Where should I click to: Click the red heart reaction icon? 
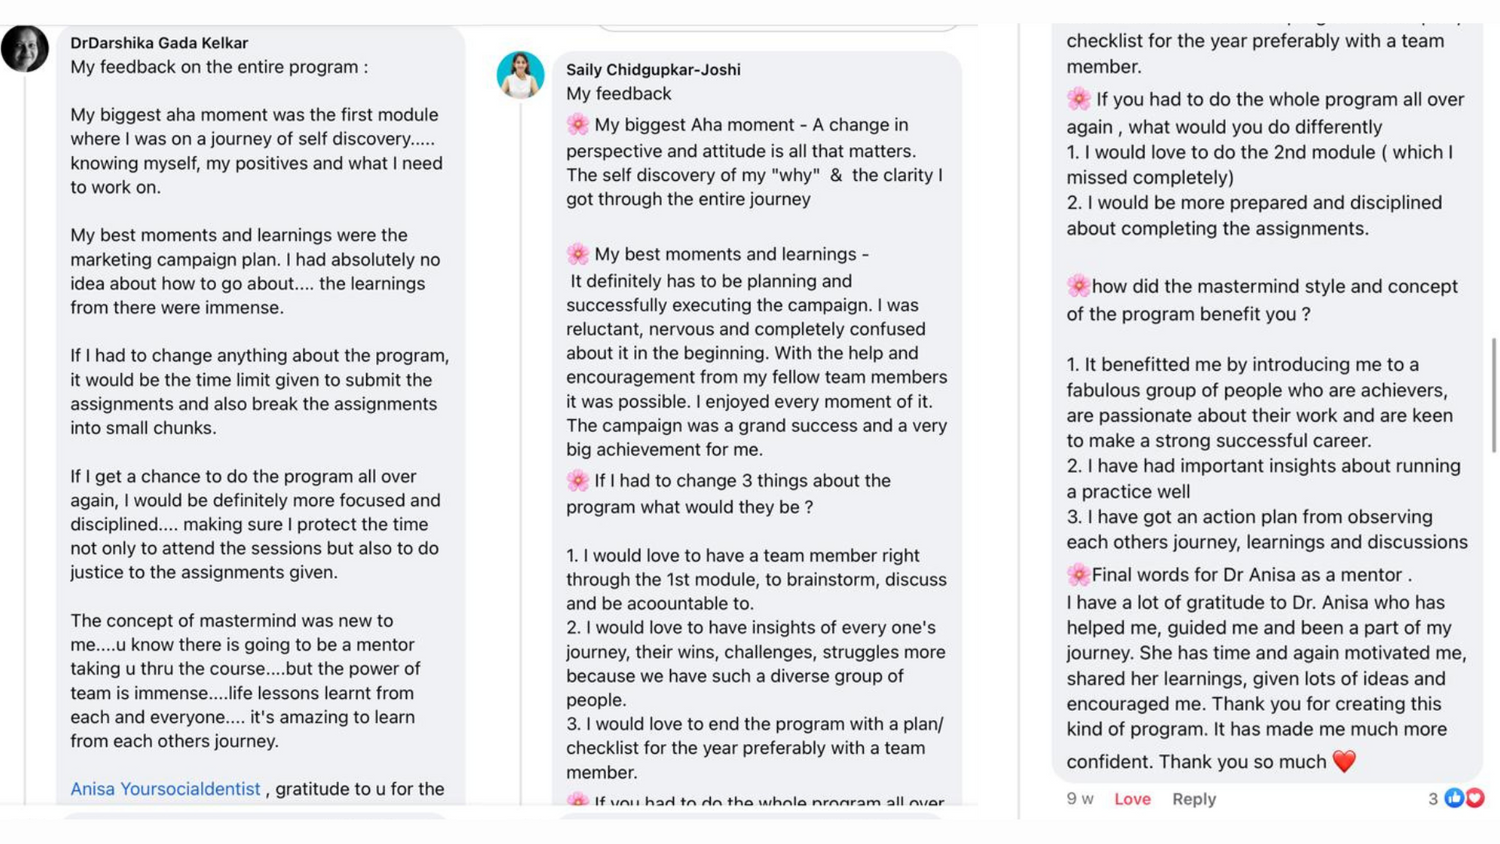coord(1474,798)
